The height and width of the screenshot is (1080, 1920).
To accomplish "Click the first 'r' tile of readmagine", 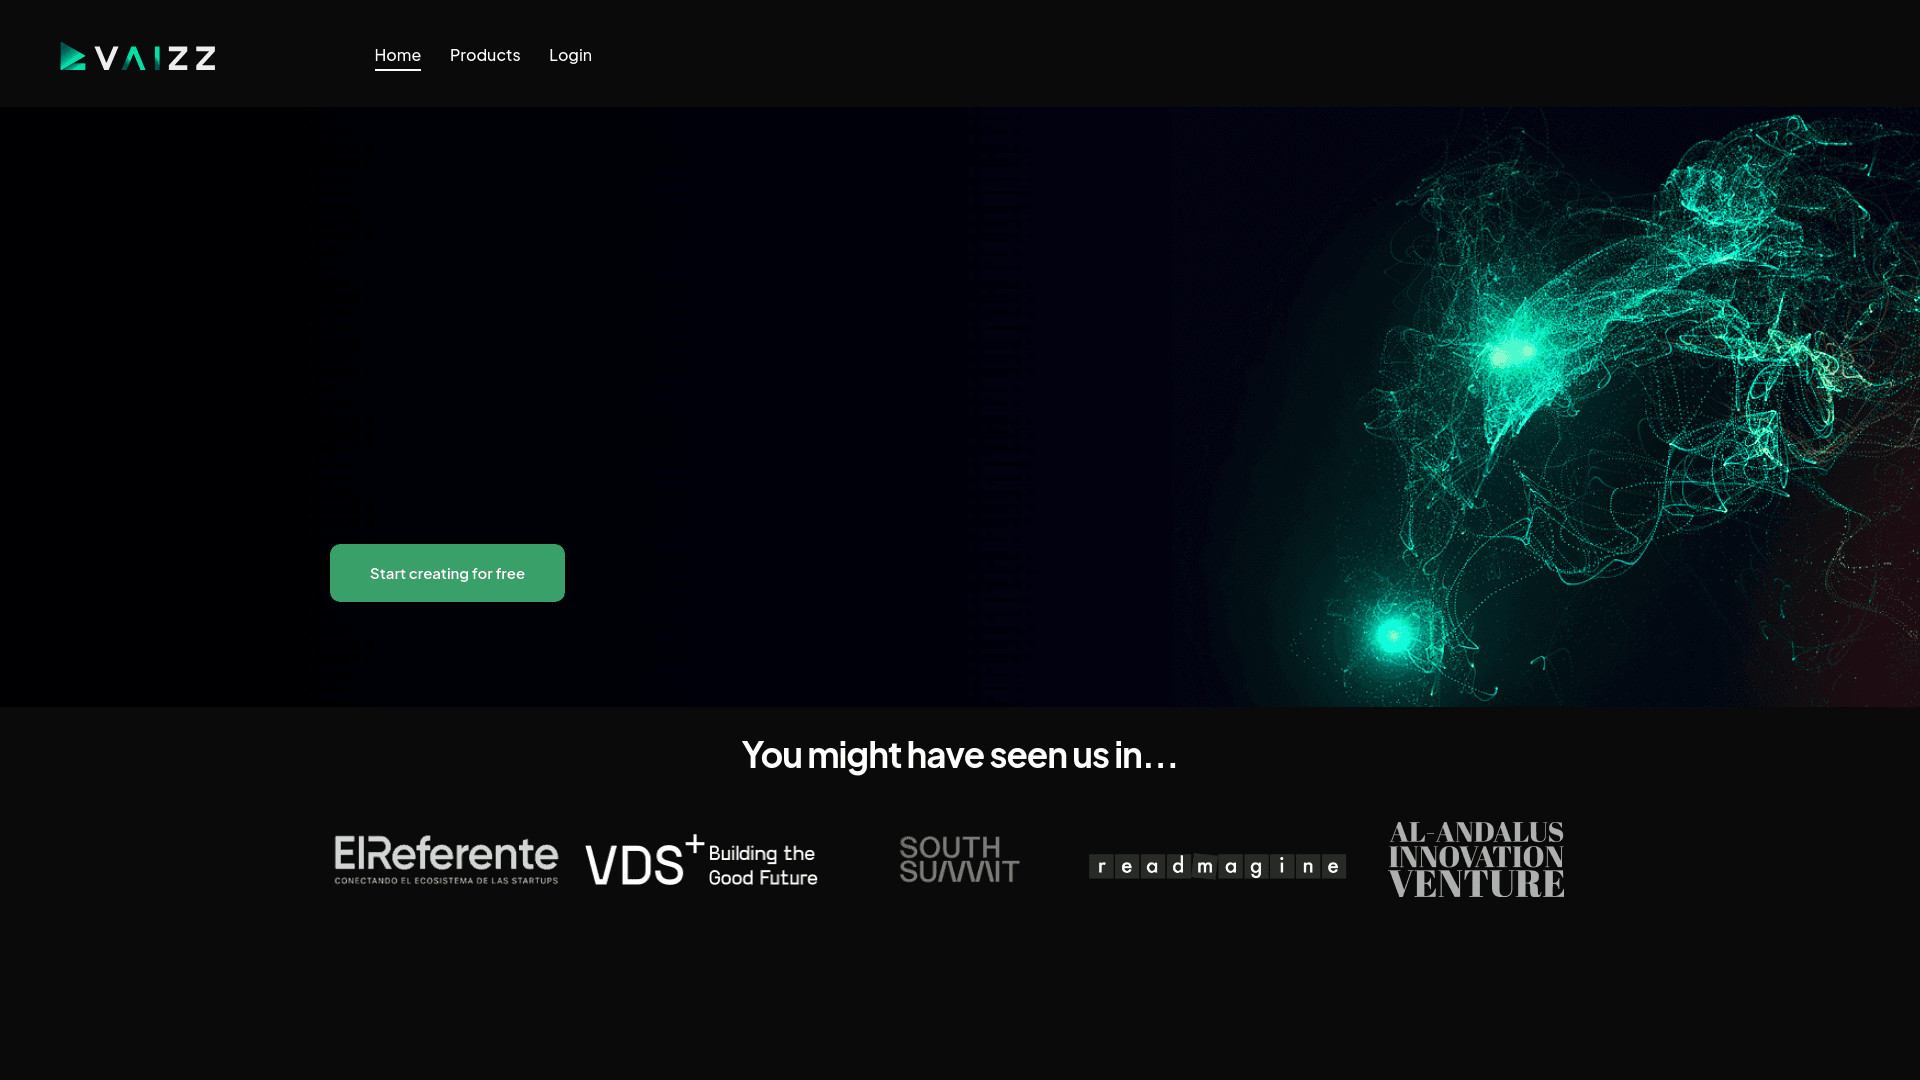I will (x=1101, y=866).
